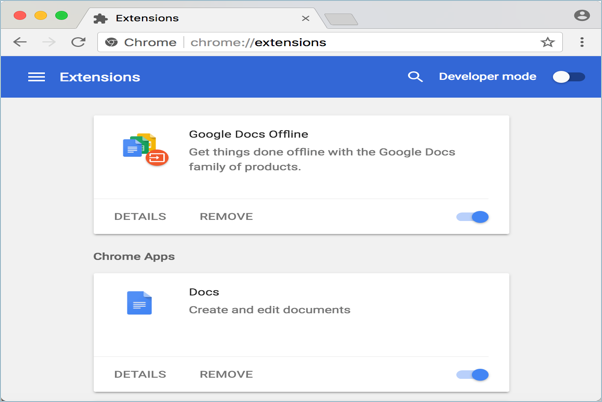Open Chrome's three-dot menu

(x=582, y=43)
